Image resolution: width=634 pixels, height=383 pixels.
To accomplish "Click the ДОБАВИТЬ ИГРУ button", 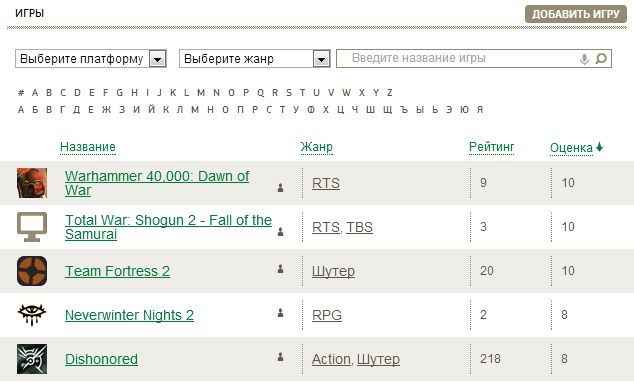I will click(576, 14).
